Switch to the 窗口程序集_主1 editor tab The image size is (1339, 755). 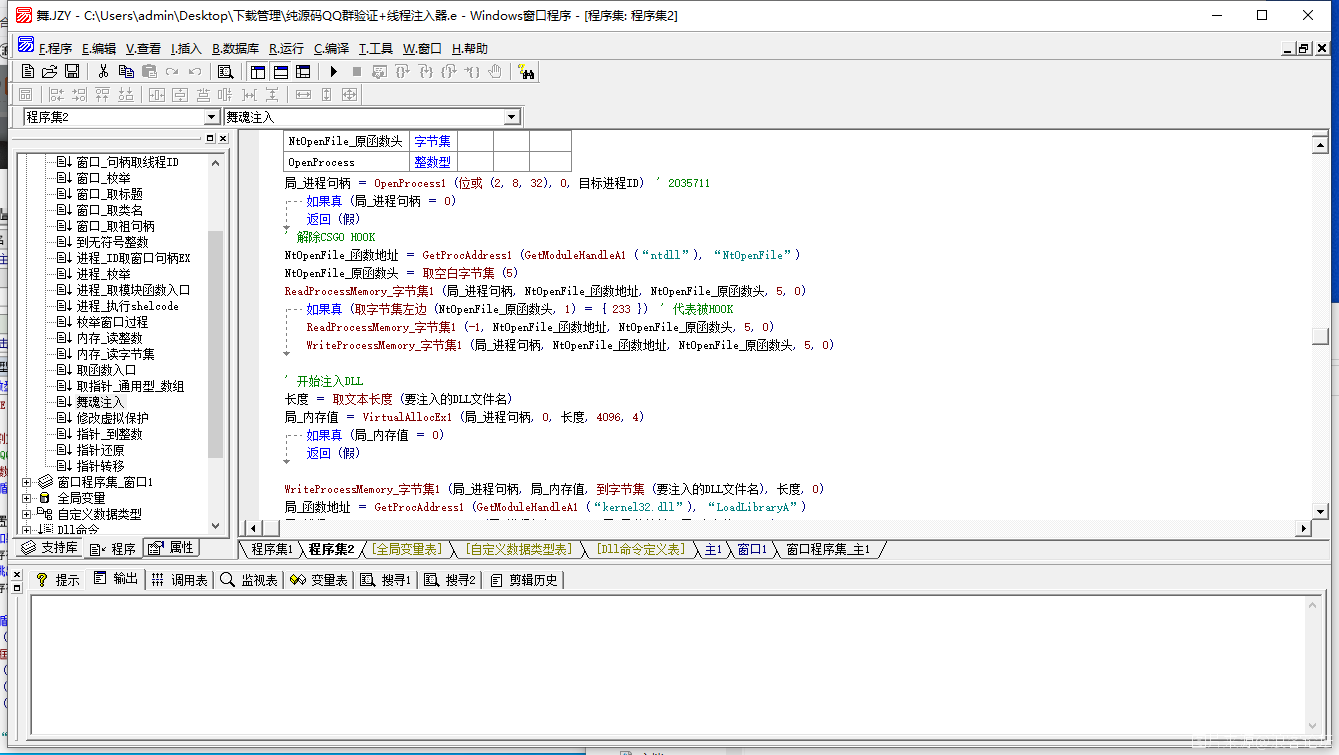(x=828, y=549)
